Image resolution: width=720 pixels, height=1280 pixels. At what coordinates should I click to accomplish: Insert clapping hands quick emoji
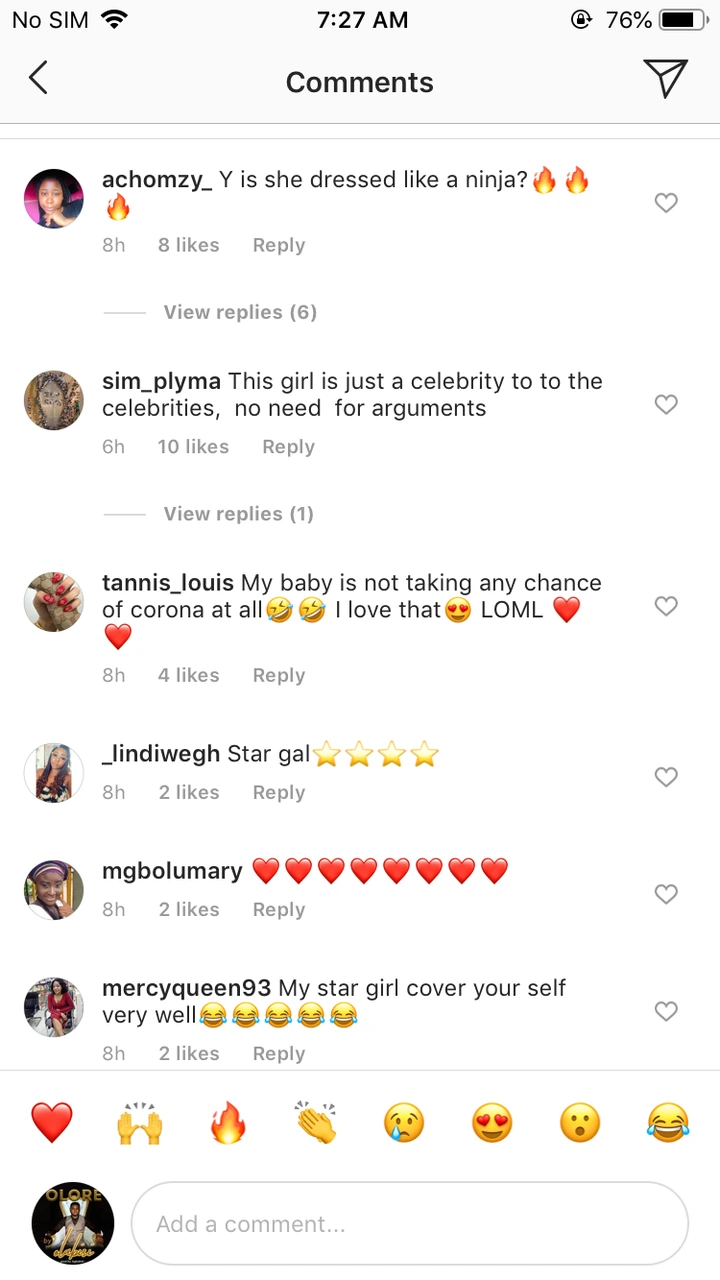tap(315, 1123)
